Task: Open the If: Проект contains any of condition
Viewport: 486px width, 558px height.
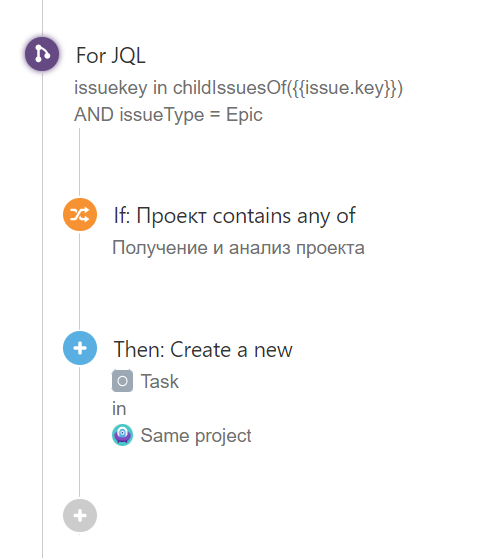Action: point(234,216)
